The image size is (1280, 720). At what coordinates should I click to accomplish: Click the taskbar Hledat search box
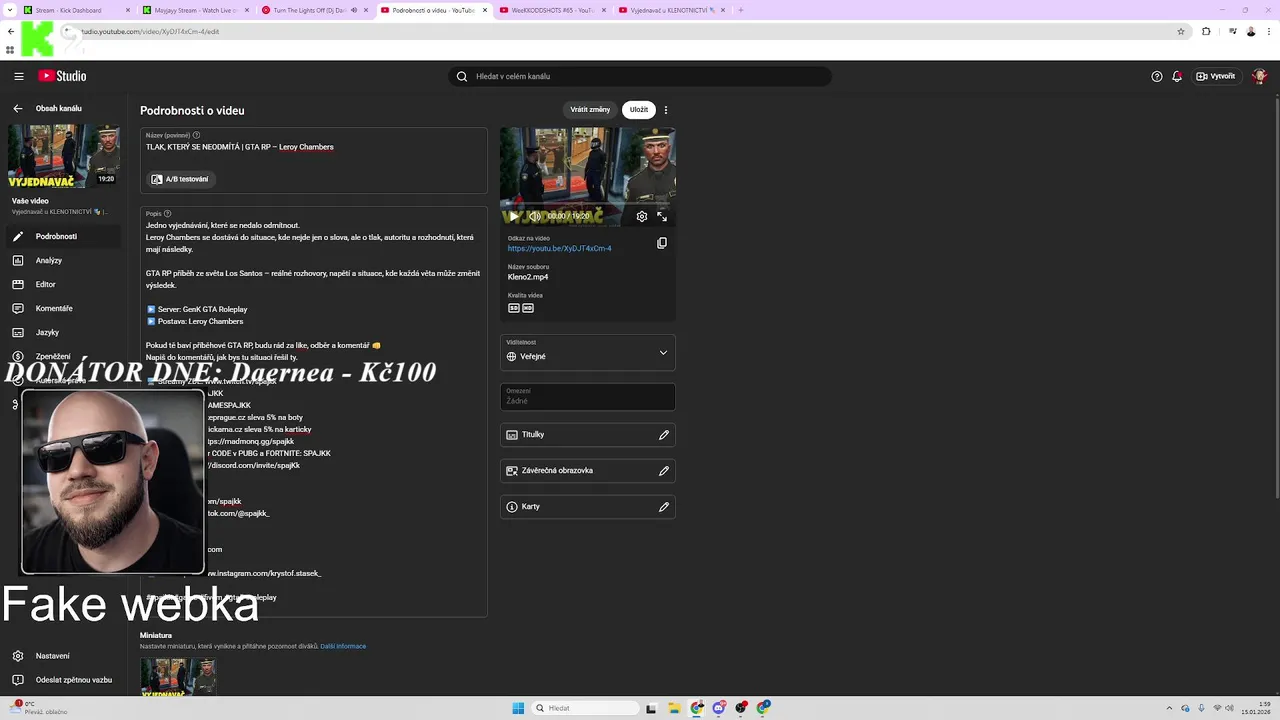tap(585, 708)
